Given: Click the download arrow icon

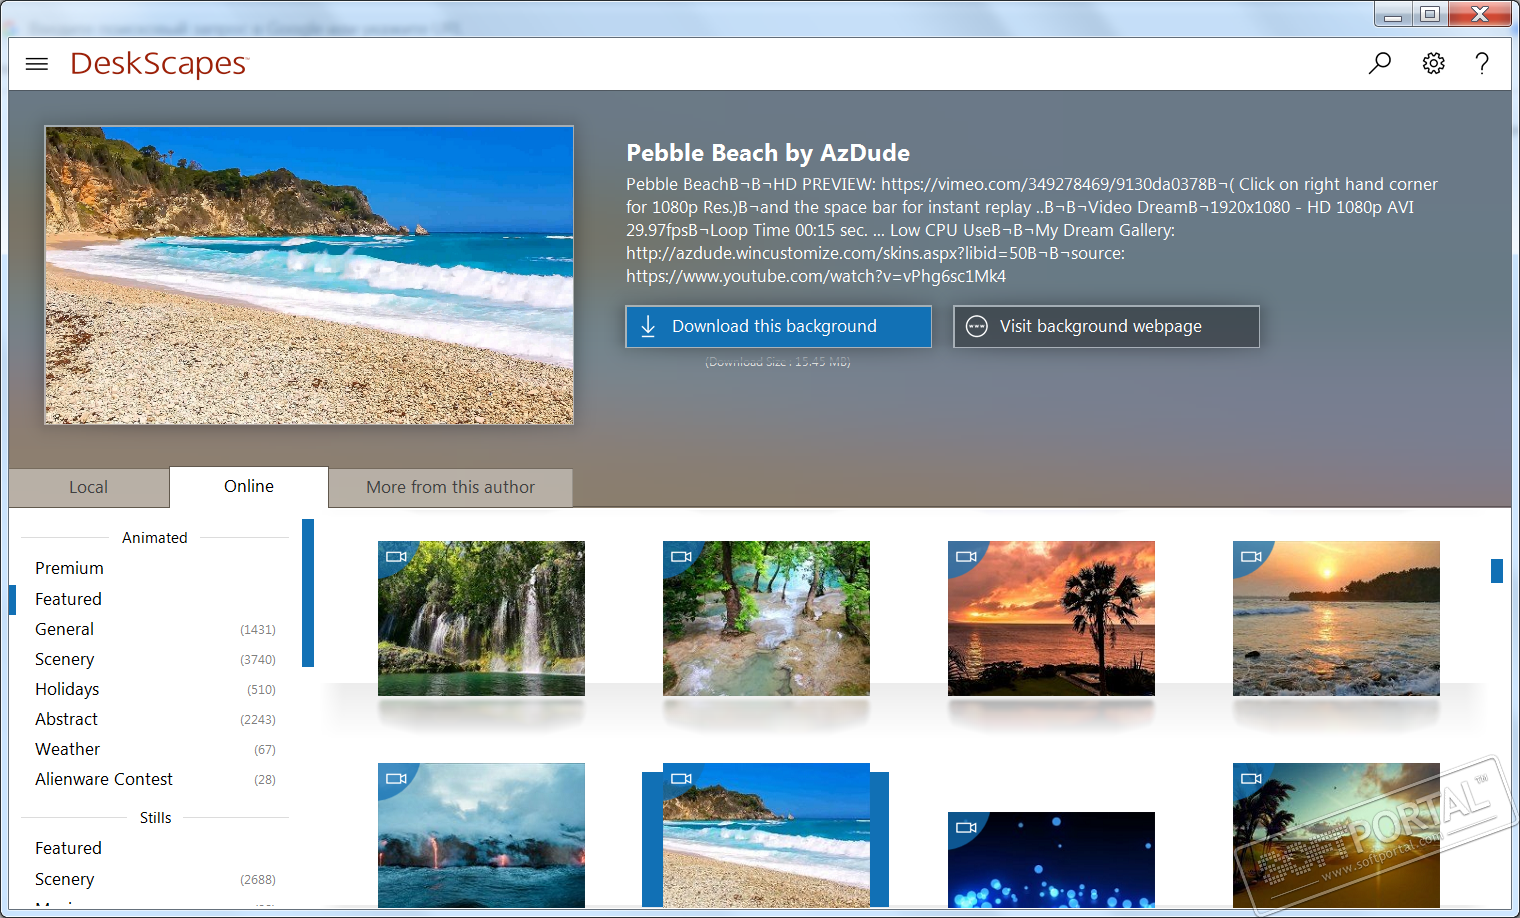Looking at the screenshot, I should point(648,326).
